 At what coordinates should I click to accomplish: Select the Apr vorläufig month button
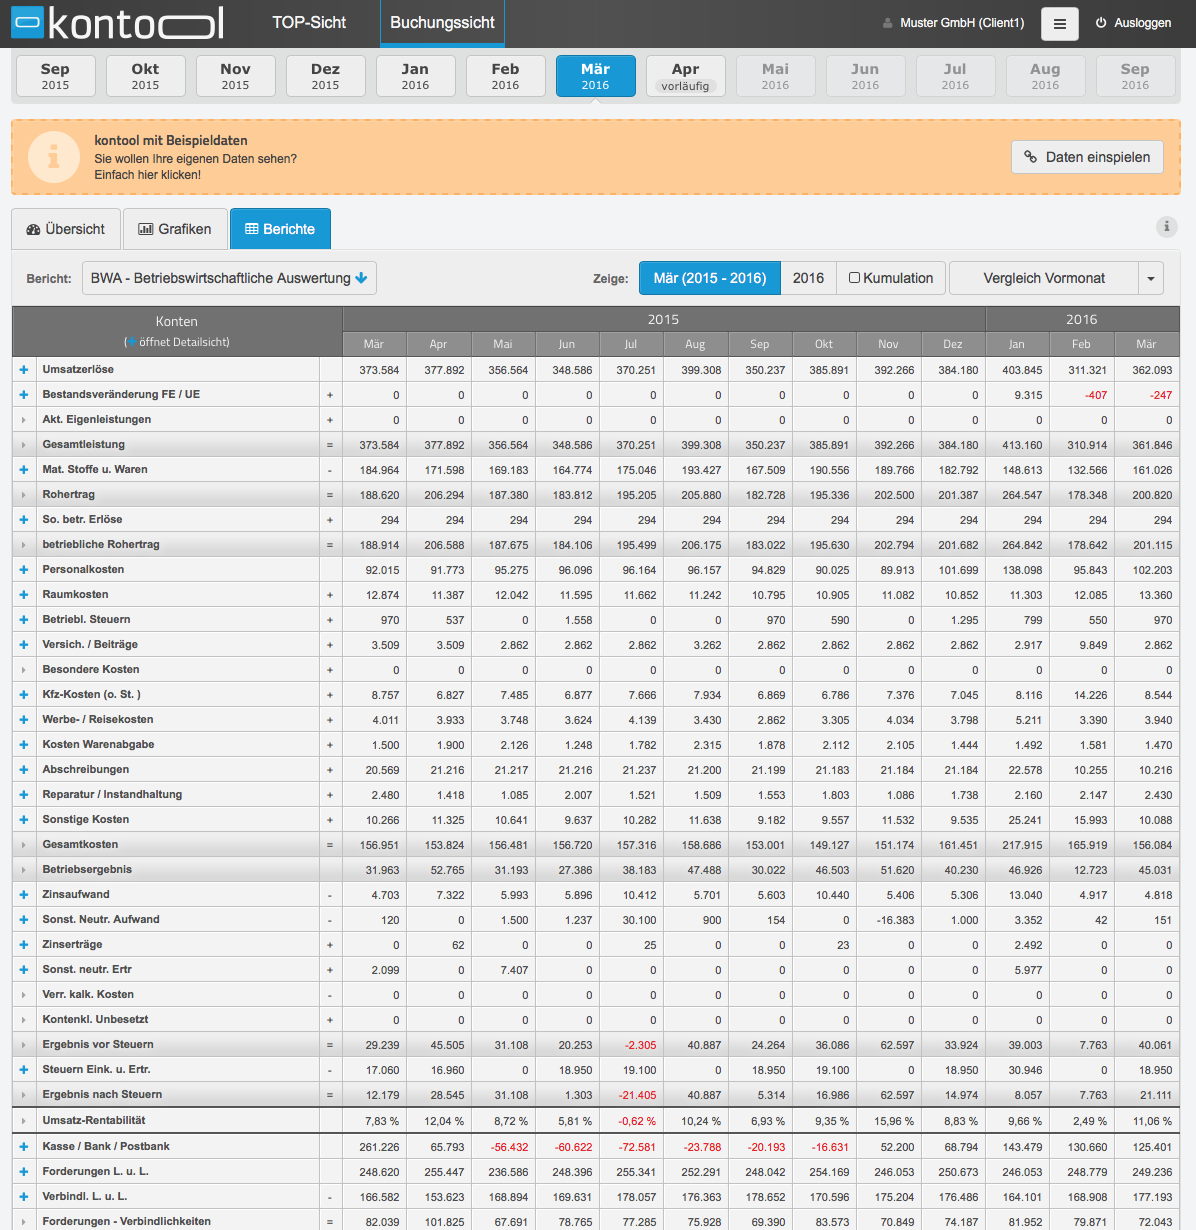pos(686,76)
